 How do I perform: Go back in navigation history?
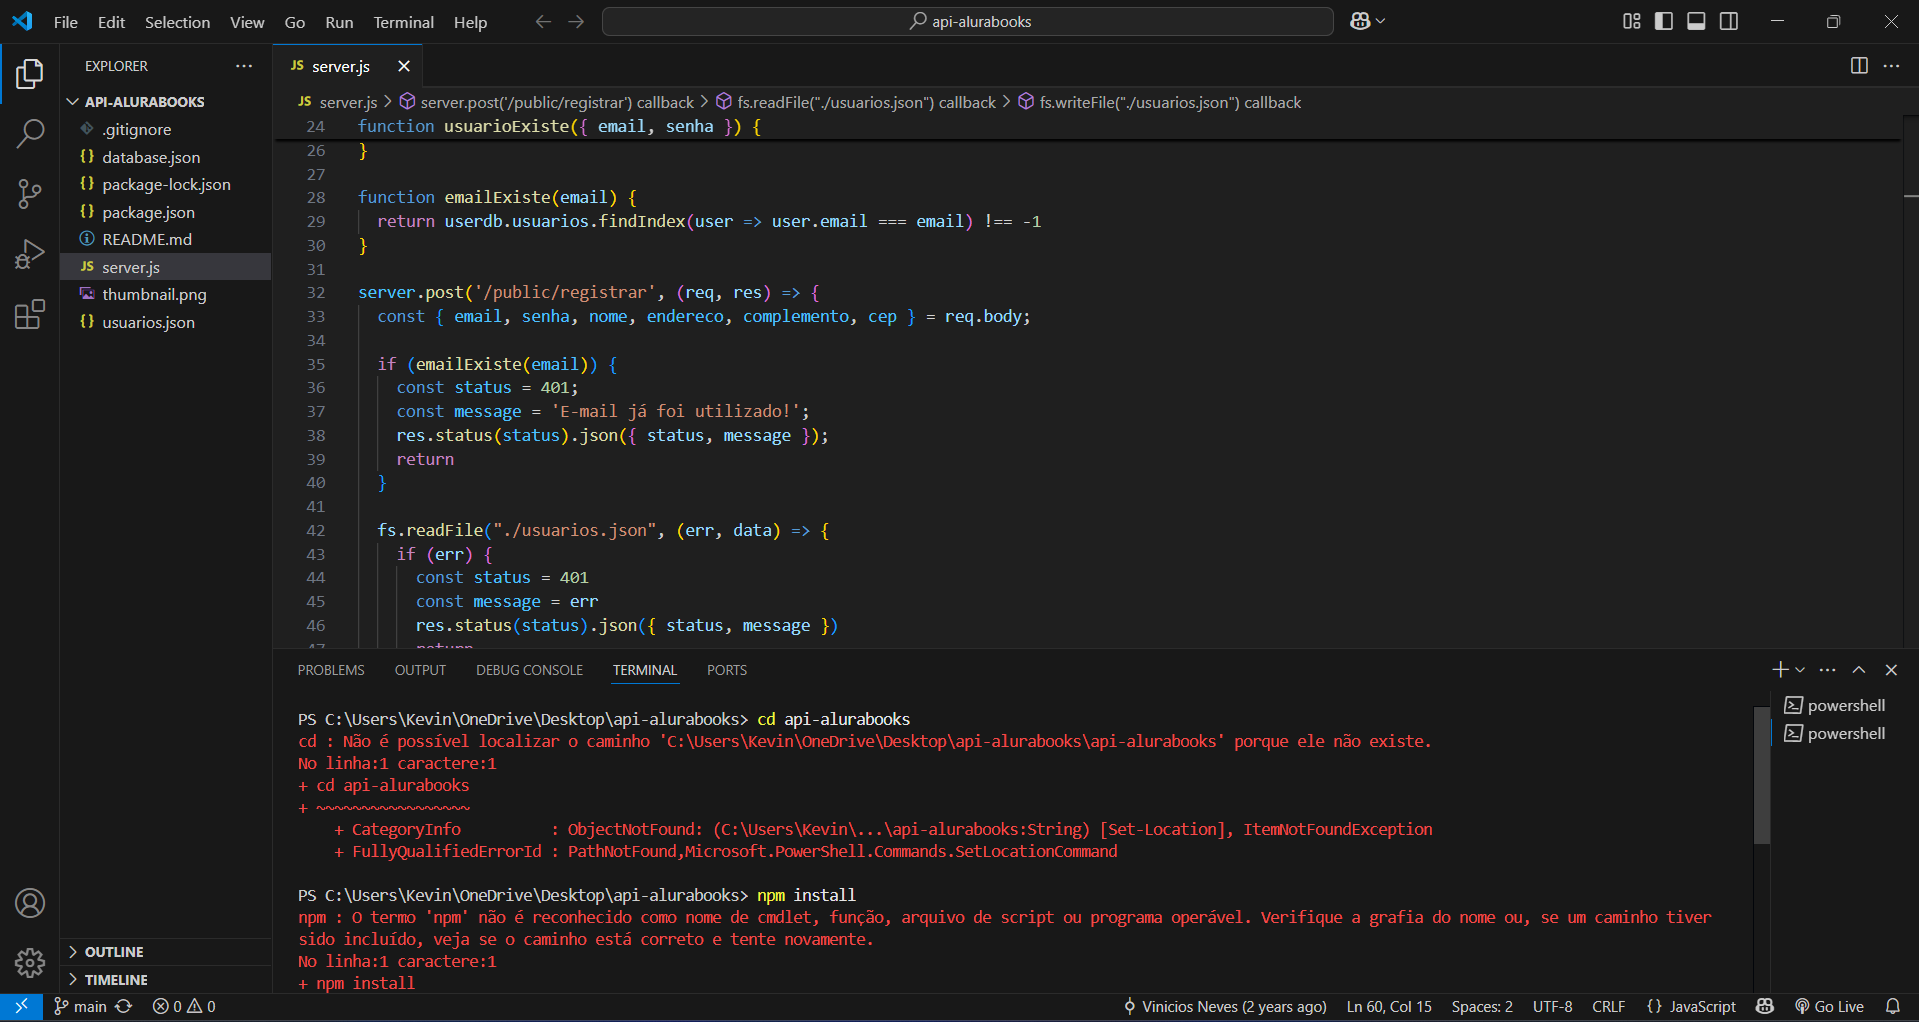543,21
